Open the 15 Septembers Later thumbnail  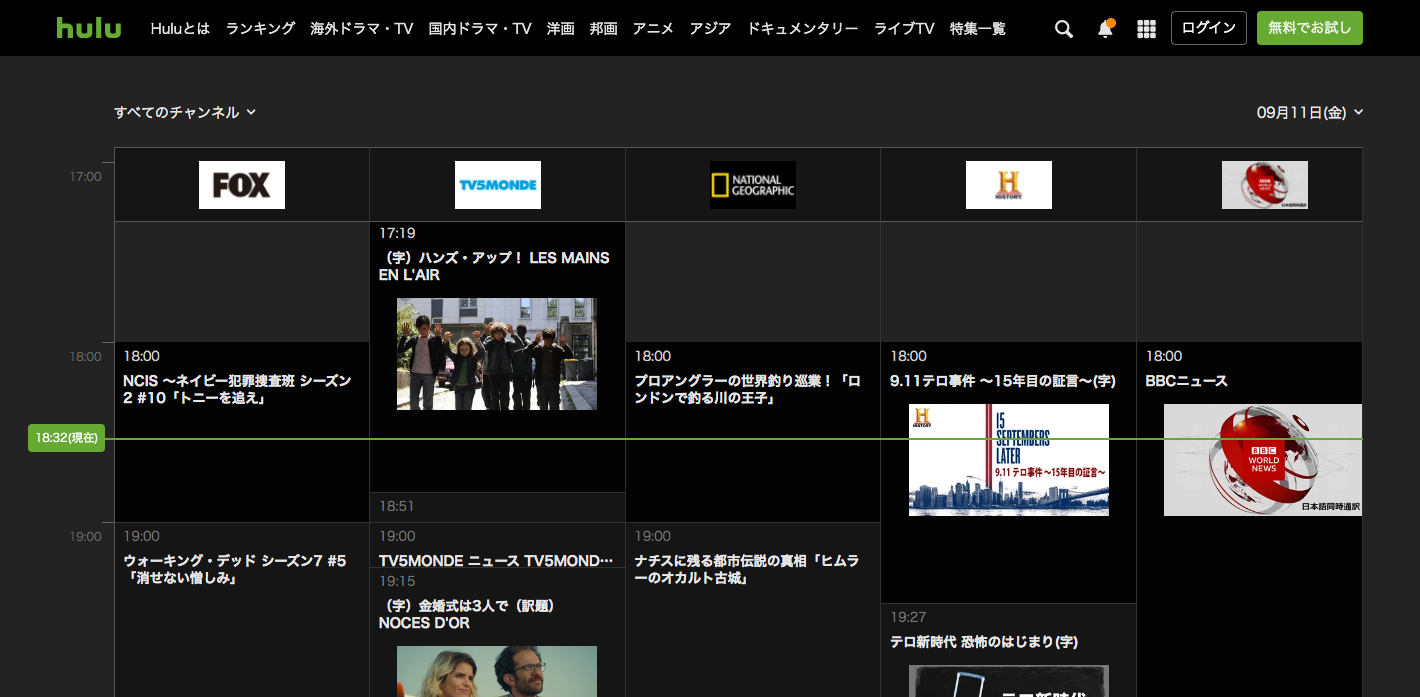pos(1008,459)
